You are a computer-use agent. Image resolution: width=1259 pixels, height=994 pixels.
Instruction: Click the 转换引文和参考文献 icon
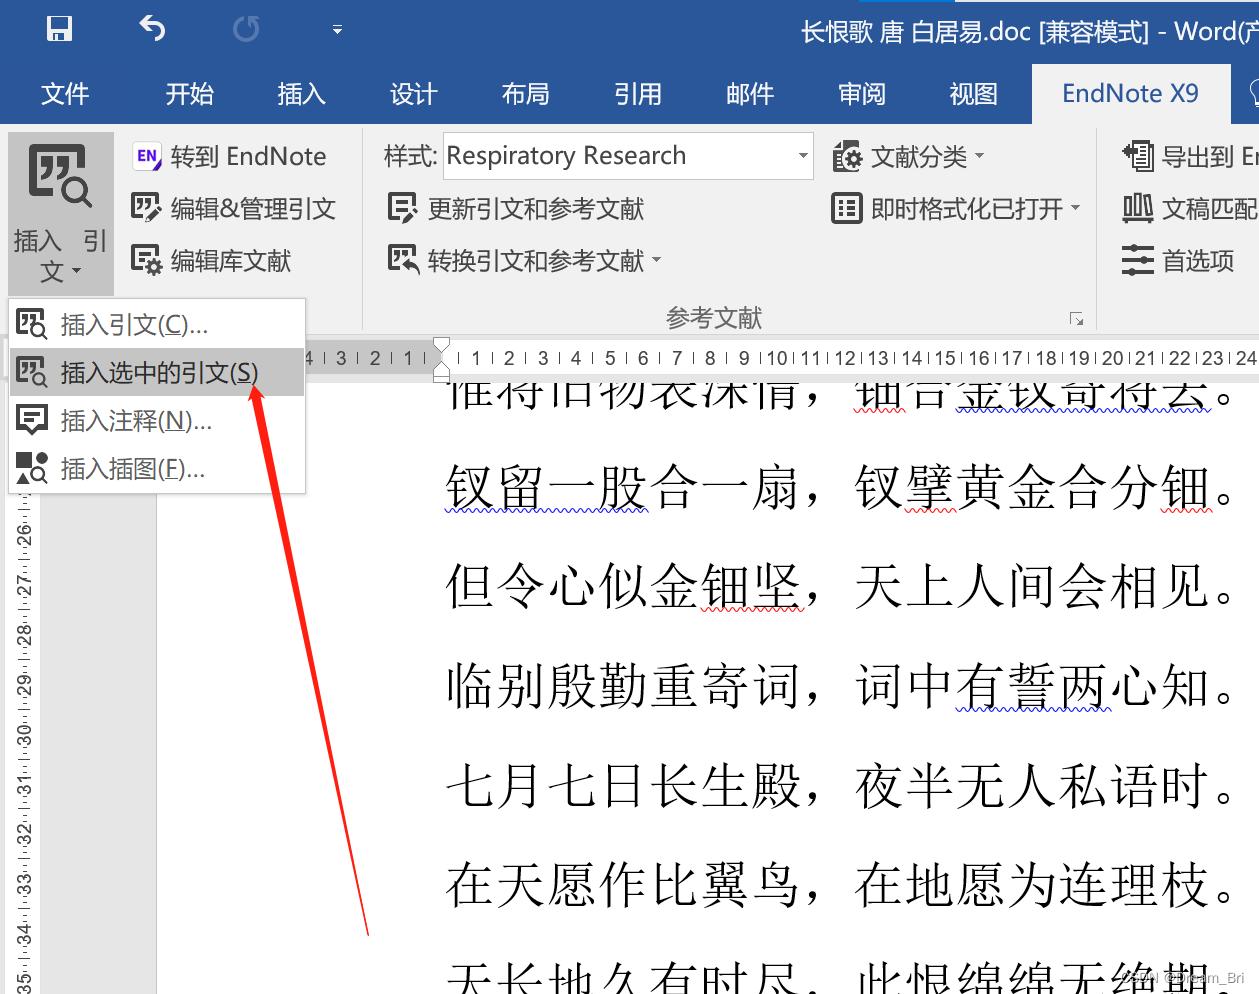click(403, 260)
